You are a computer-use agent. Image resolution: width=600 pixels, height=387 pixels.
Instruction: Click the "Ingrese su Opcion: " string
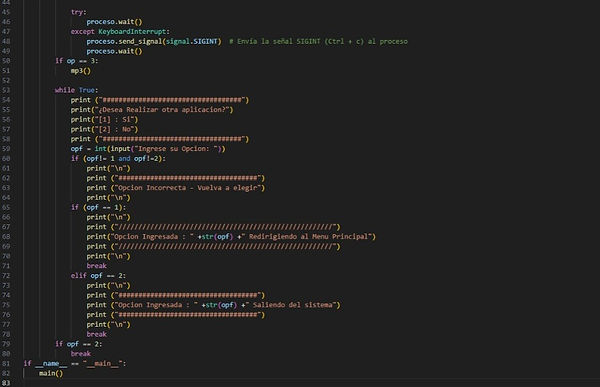[x=176, y=149]
